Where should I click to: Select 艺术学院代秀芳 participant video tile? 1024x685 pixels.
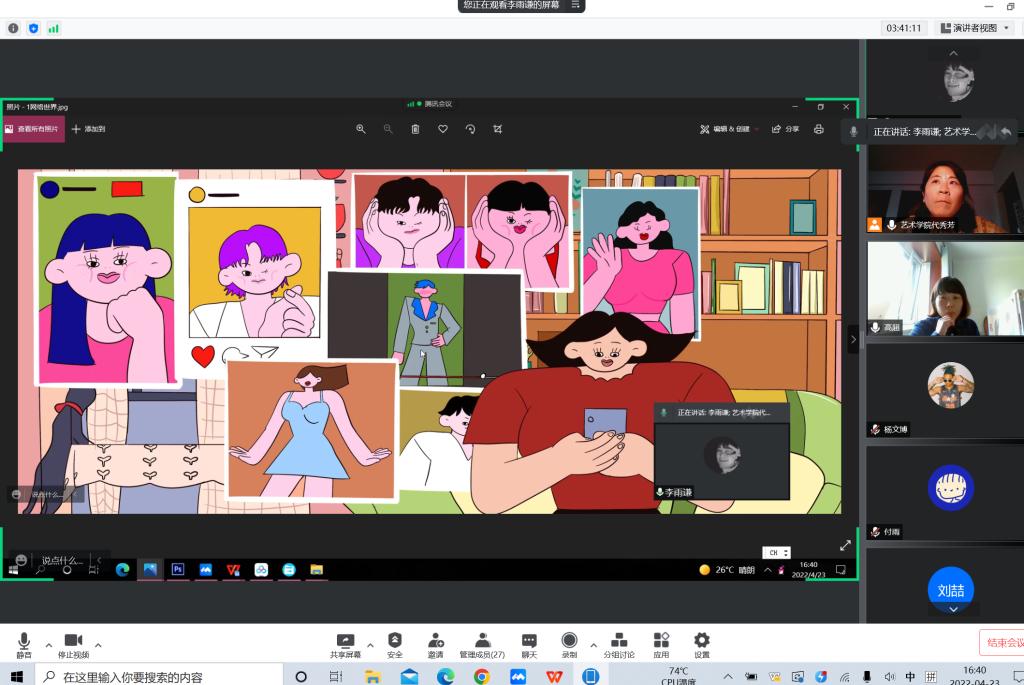[x=945, y=189]
